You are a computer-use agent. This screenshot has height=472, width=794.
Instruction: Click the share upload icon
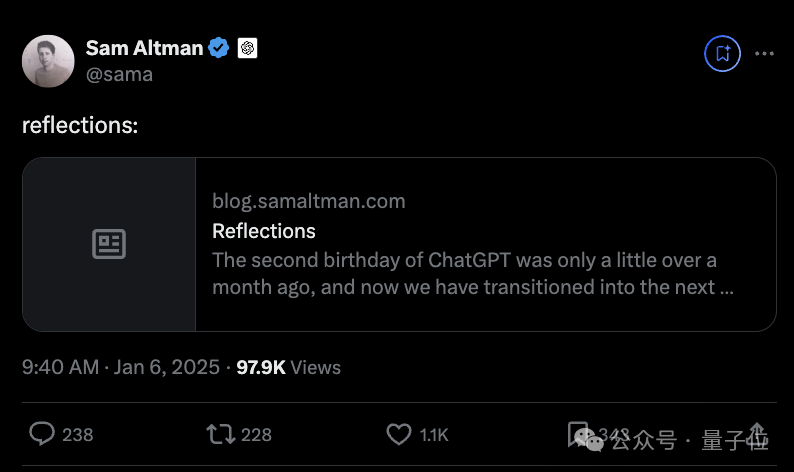pos(756,433)
